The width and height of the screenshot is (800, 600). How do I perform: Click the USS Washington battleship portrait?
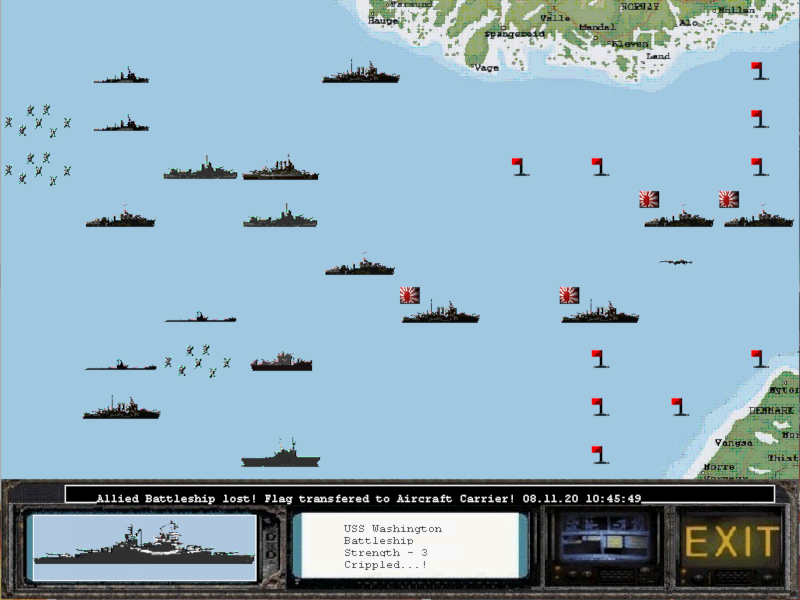[144, 547]
